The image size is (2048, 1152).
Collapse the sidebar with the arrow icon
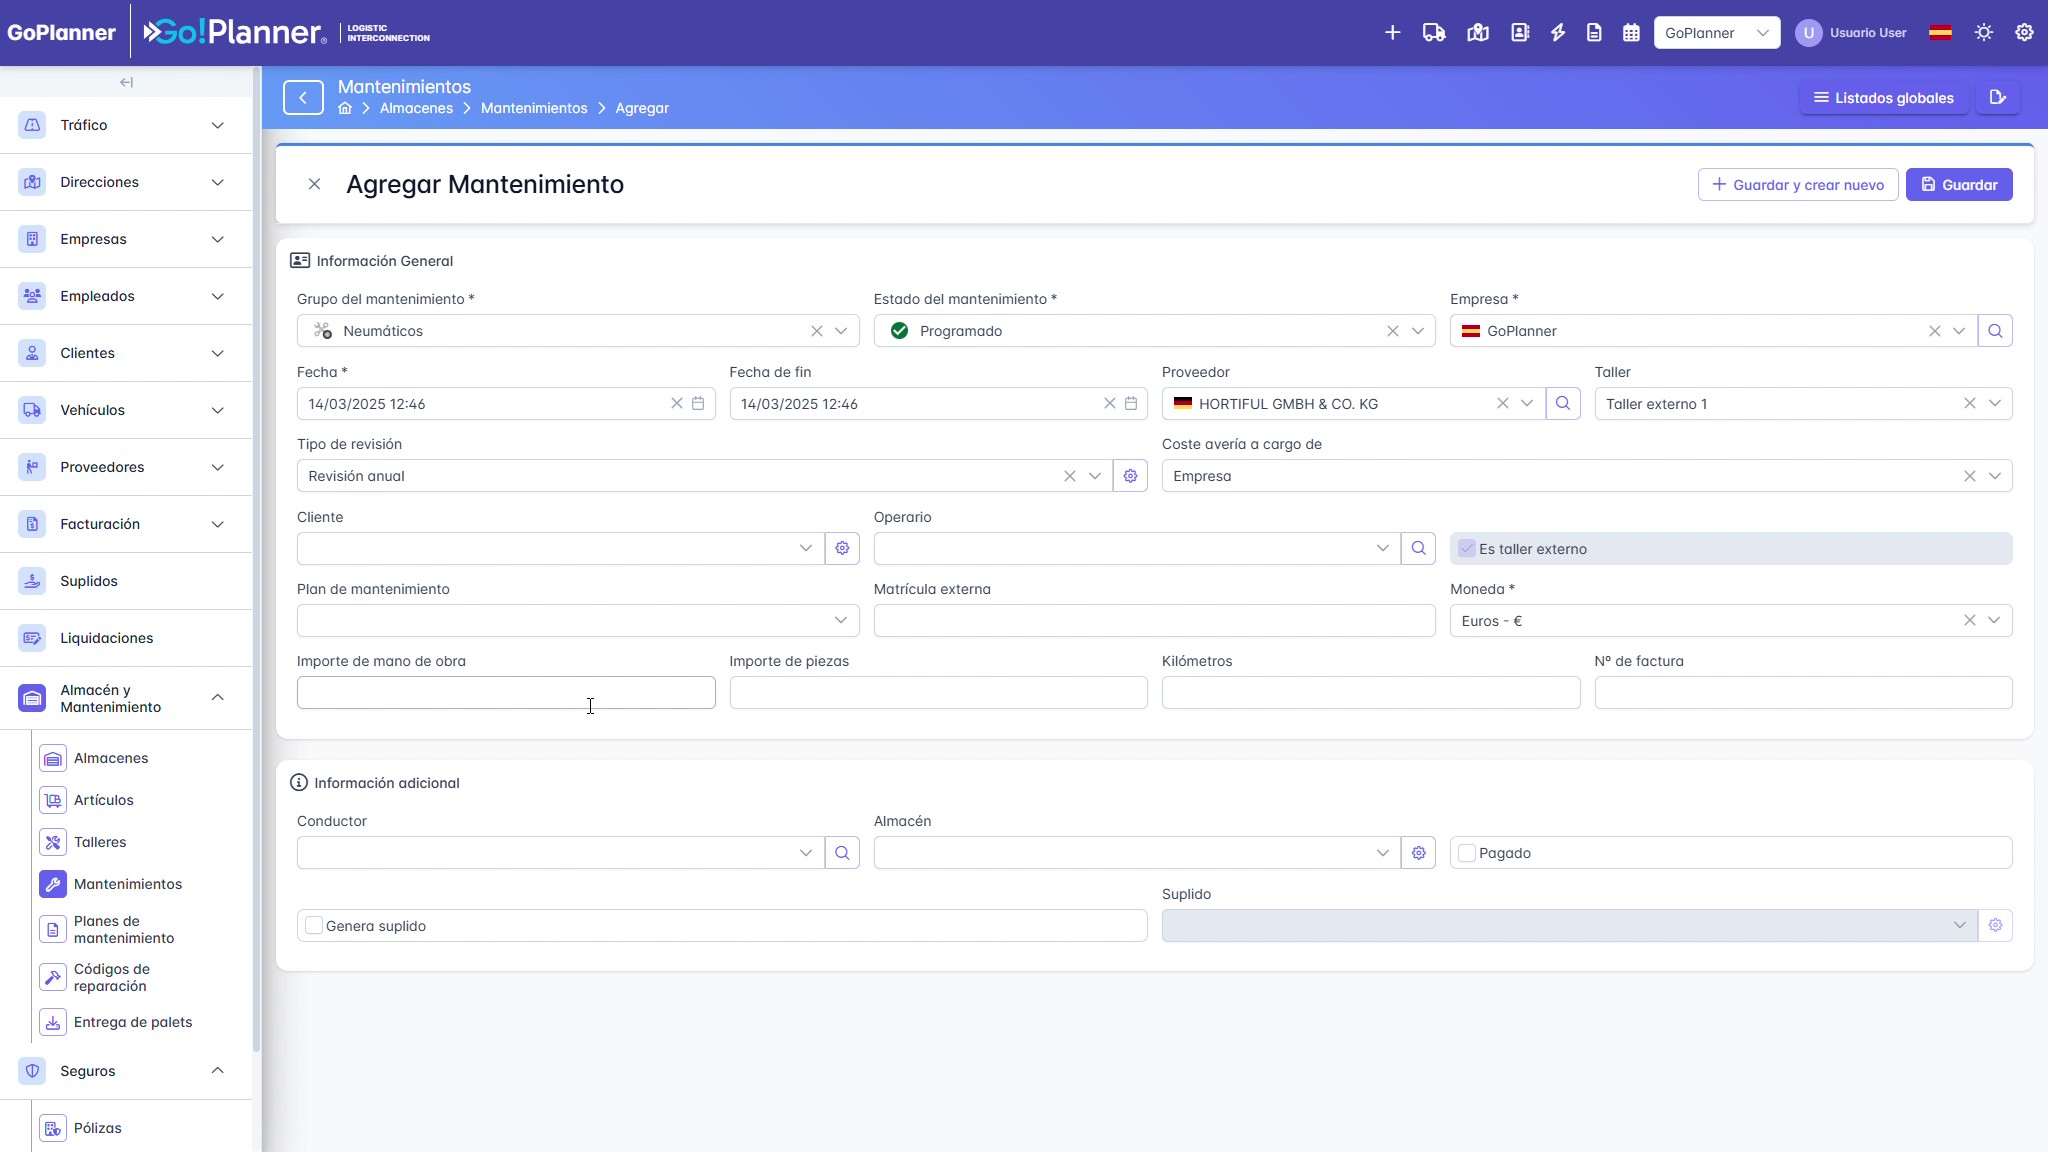[126, 82]
